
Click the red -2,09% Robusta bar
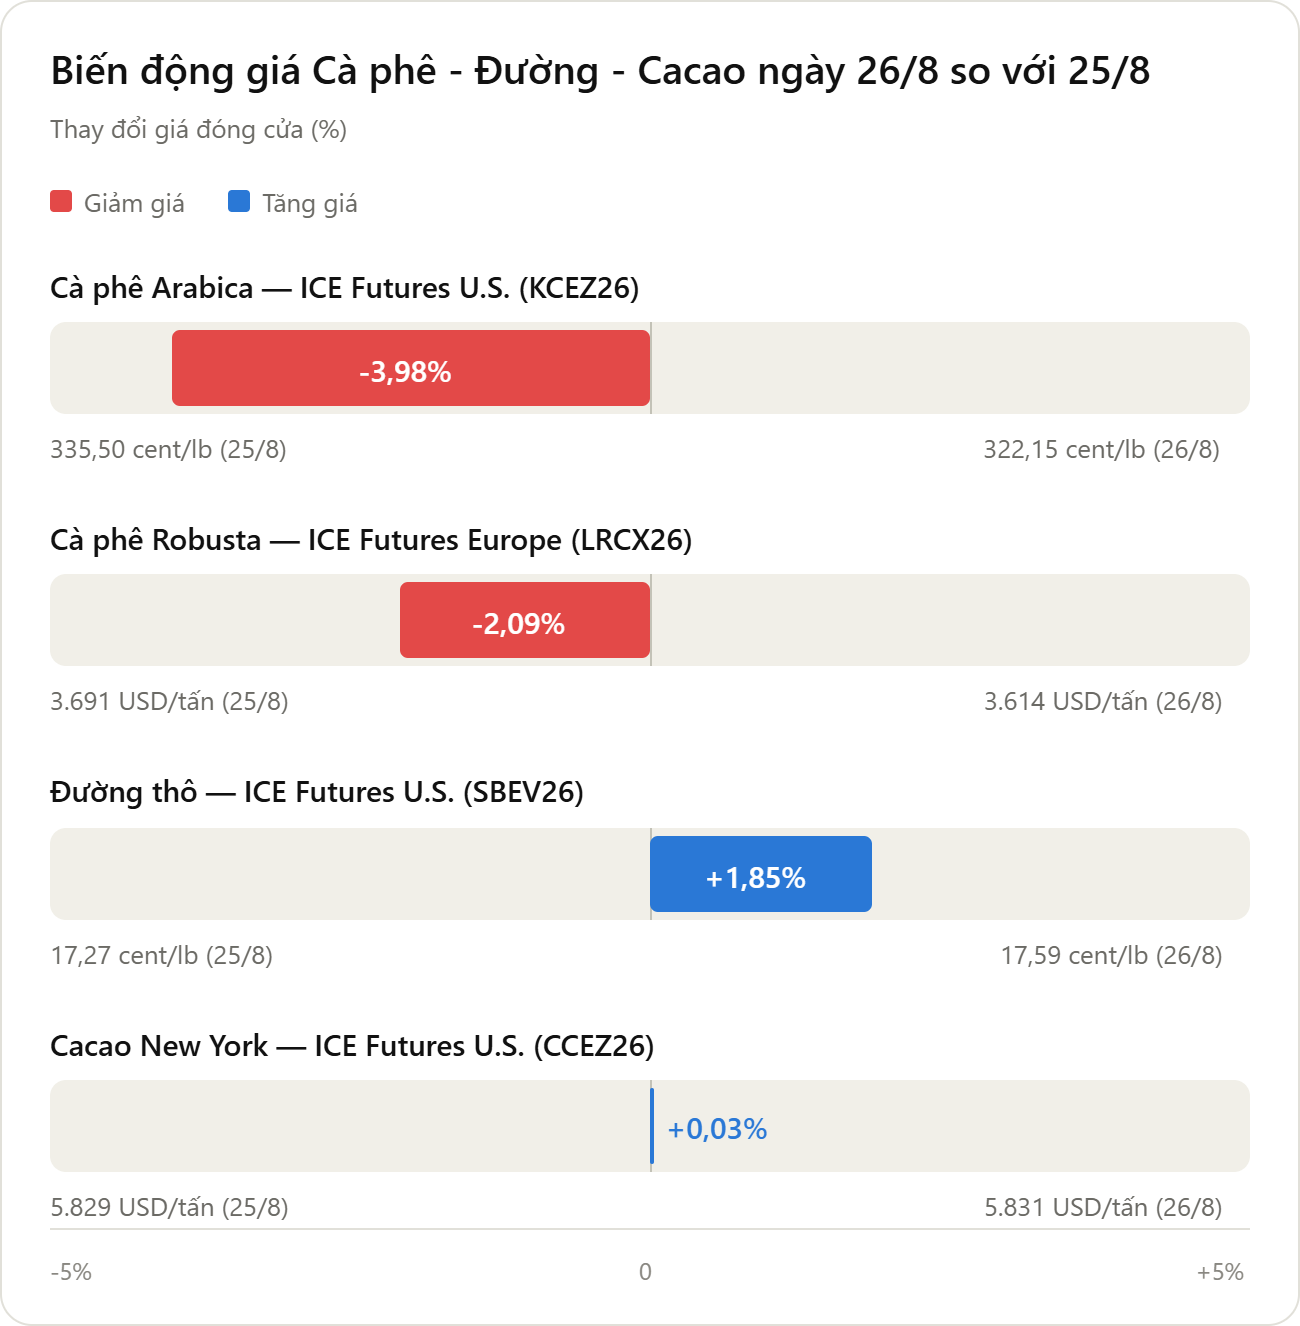coord(525,620)
